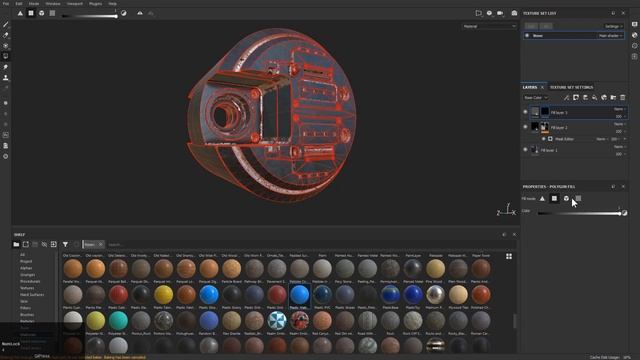Open the Edit menu

[19, 3]
